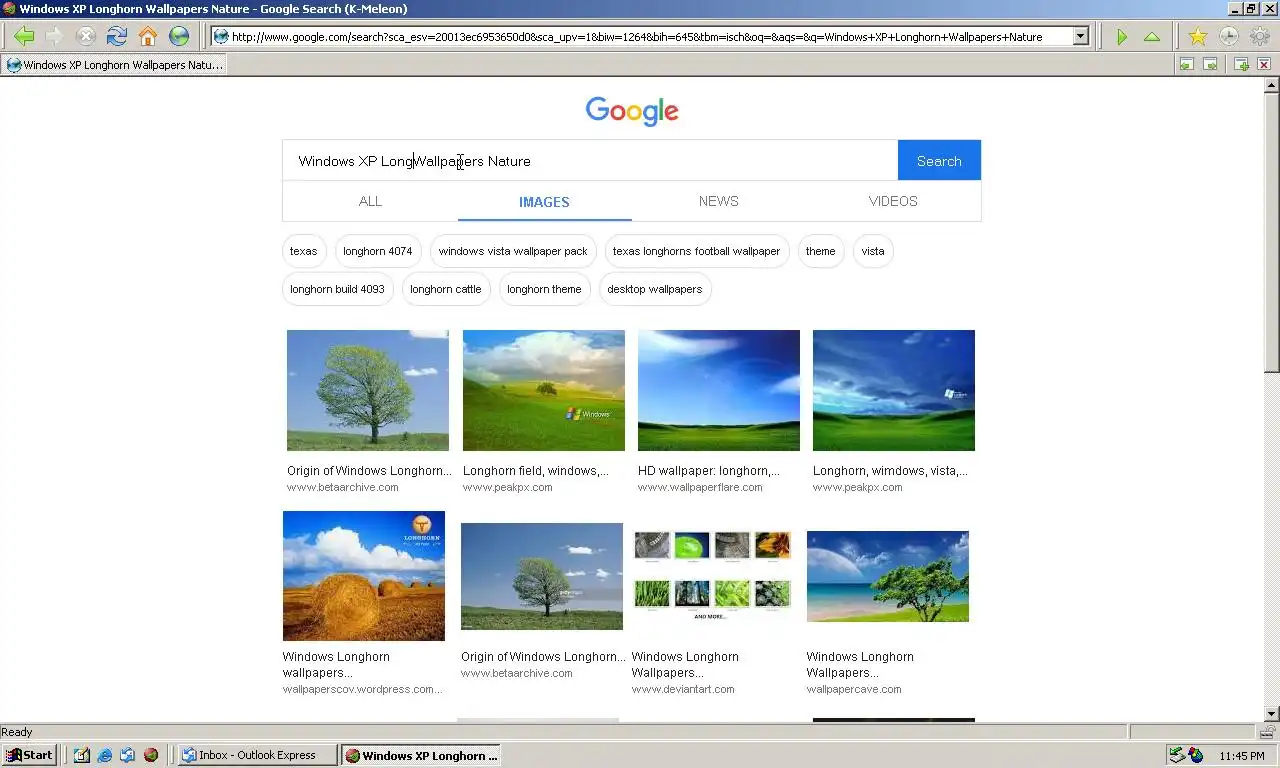Screen dimensions: 1280x768
Task: Click in the Google search text box
Action: click(590, 161)
